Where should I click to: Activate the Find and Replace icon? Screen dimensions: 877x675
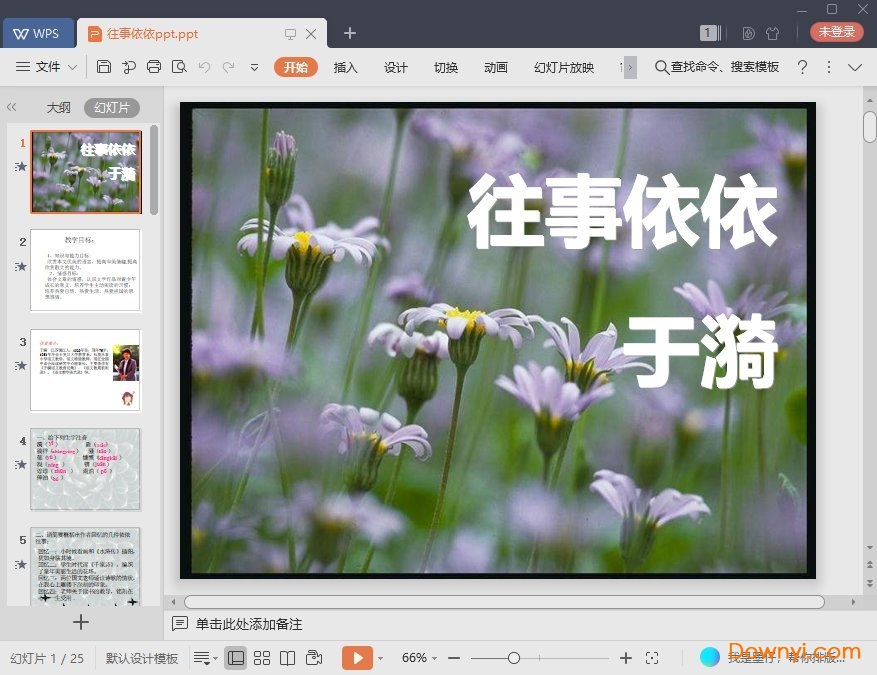coord(178,67)
